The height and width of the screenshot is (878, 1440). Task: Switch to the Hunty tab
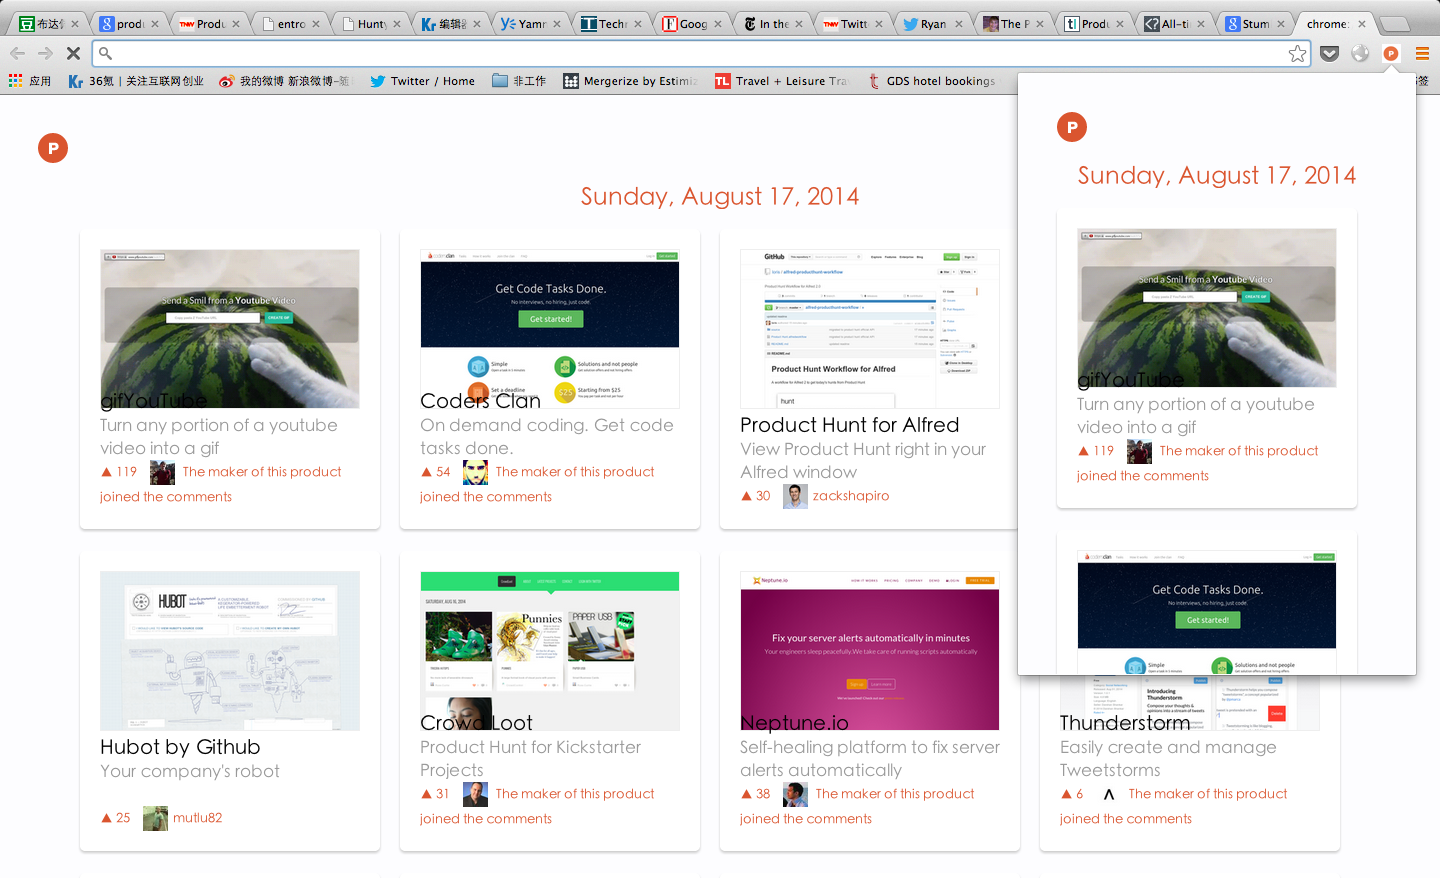pos(371,23)
